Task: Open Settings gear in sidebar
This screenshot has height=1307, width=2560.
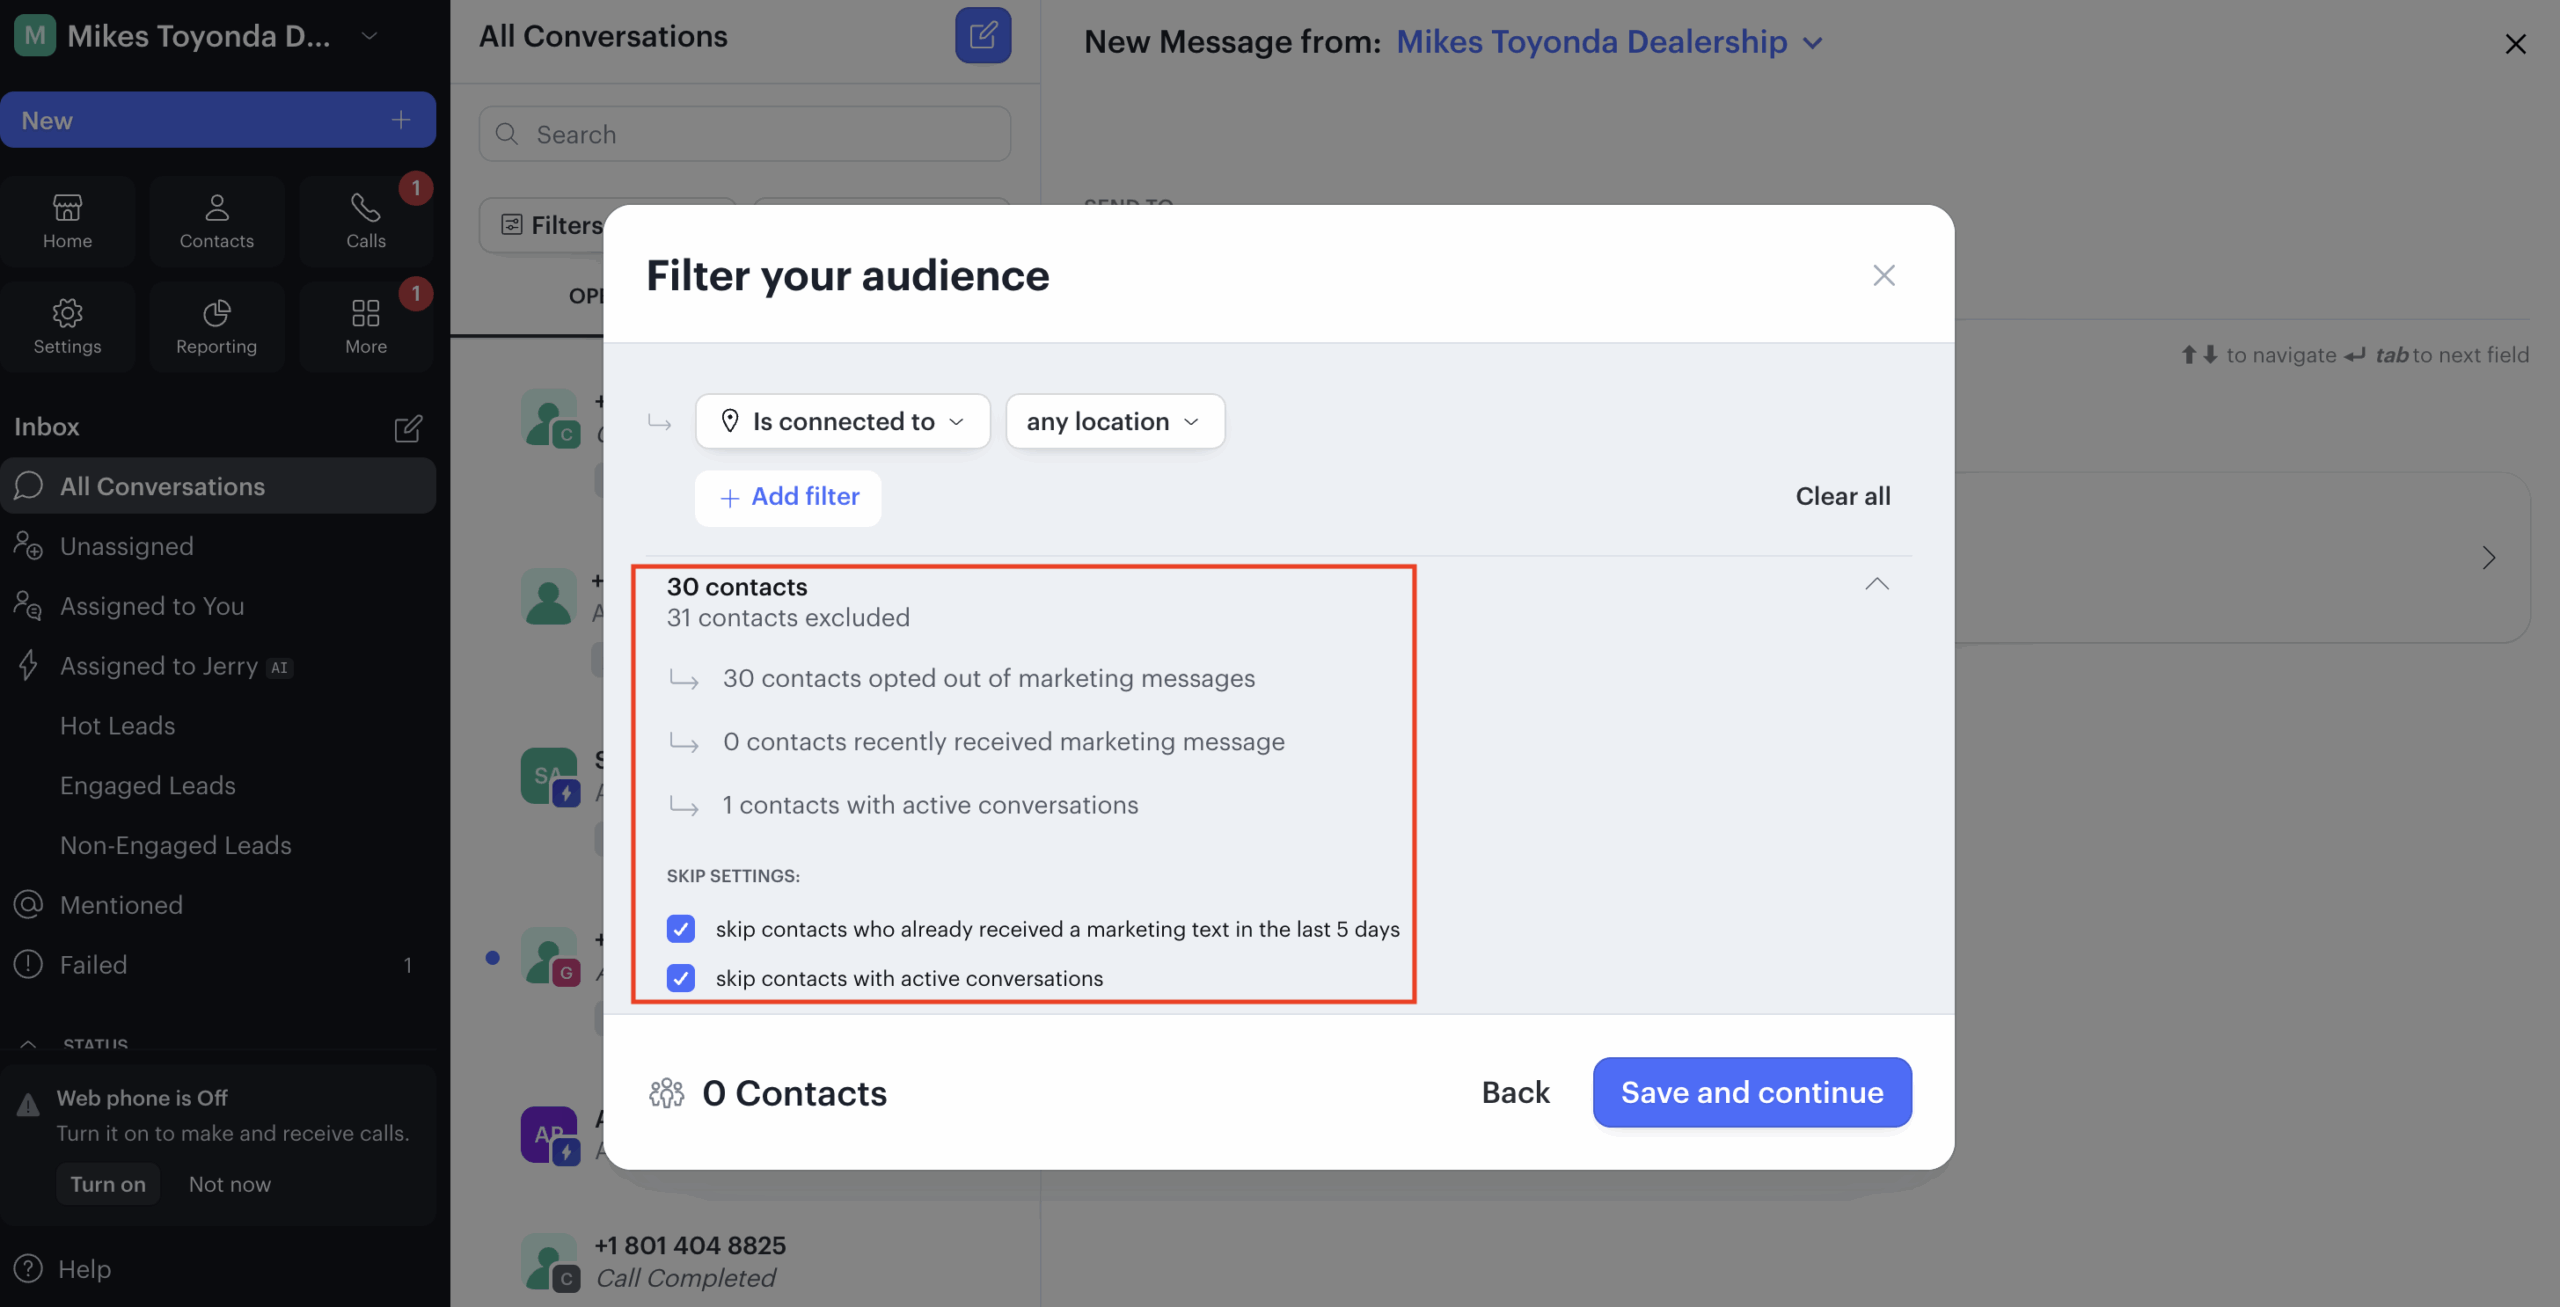Action: (67, 326)
